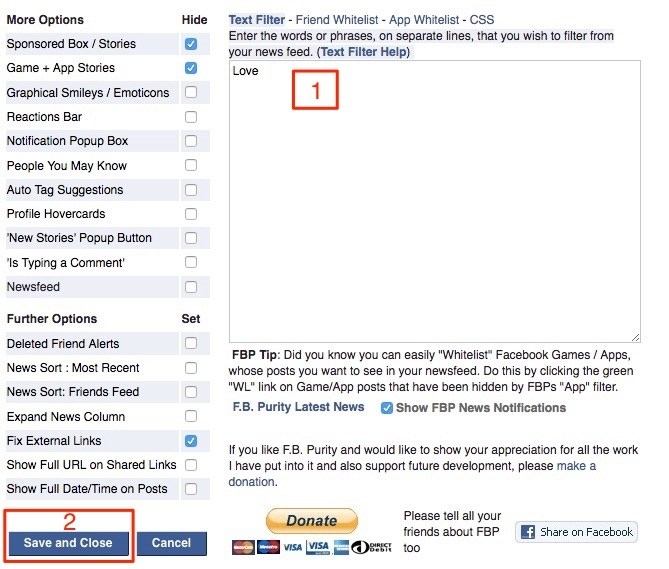This screenshot has width=669, height=569.
Task: Toggle Show FBP News Notifications checkbox
Action: pyautogui.click(x=387, y=408)
